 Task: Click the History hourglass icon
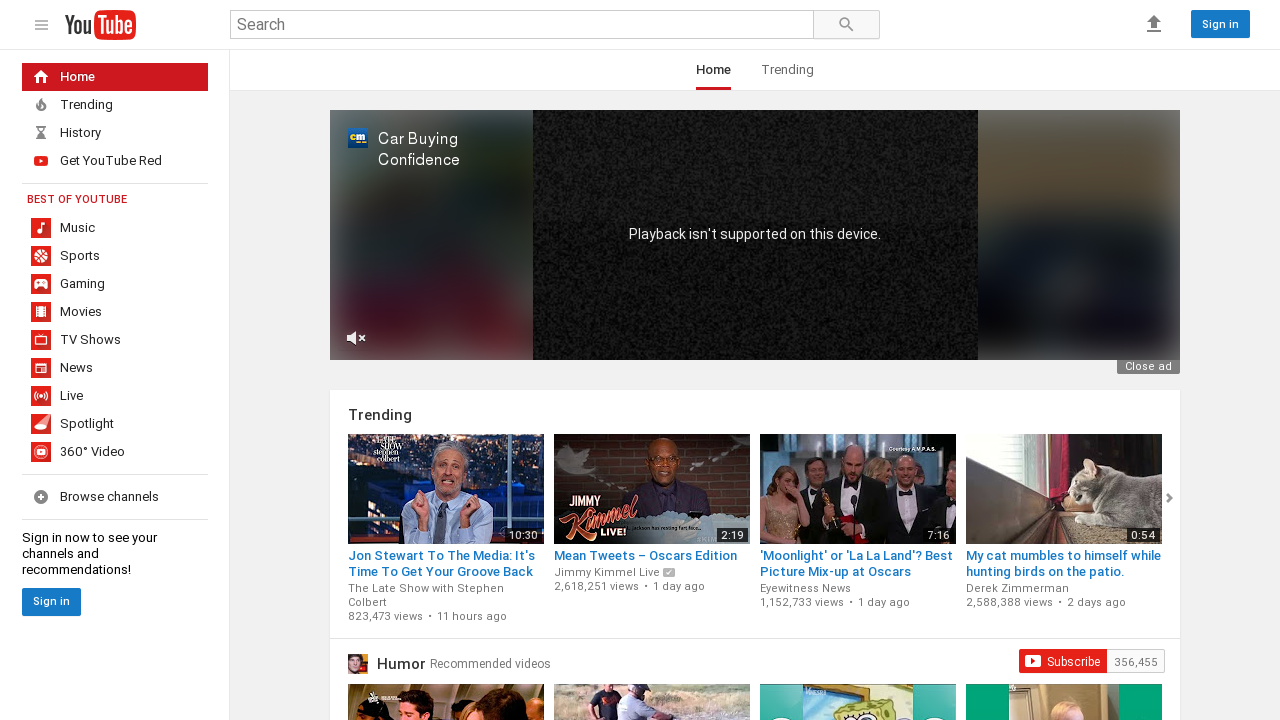click(41, 133)
